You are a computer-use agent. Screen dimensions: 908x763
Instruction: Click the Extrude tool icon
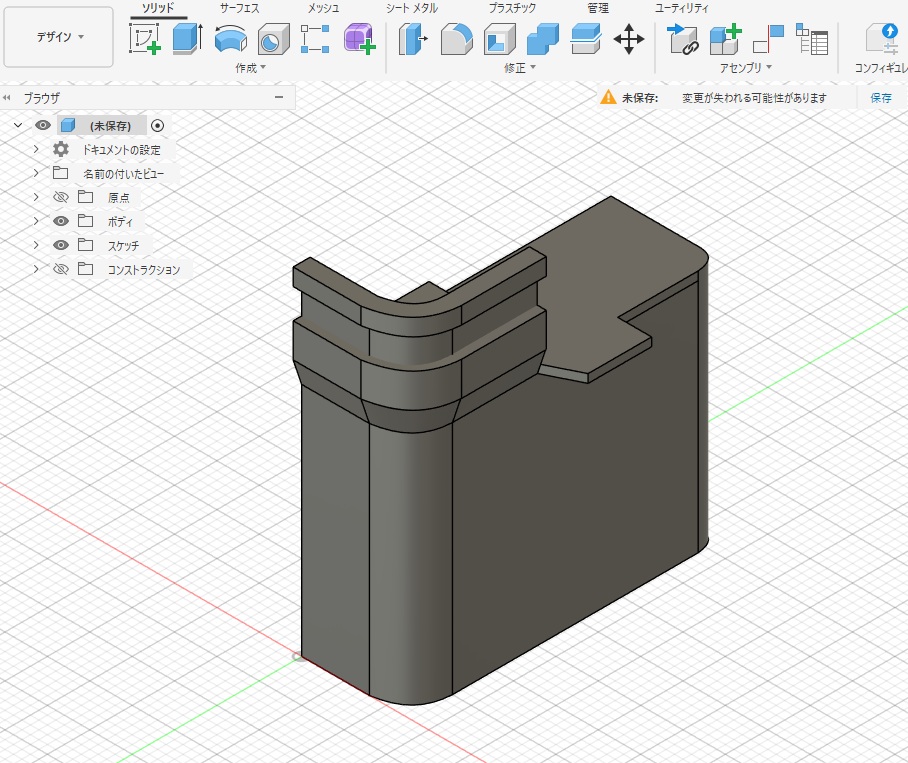coord(187,40)
